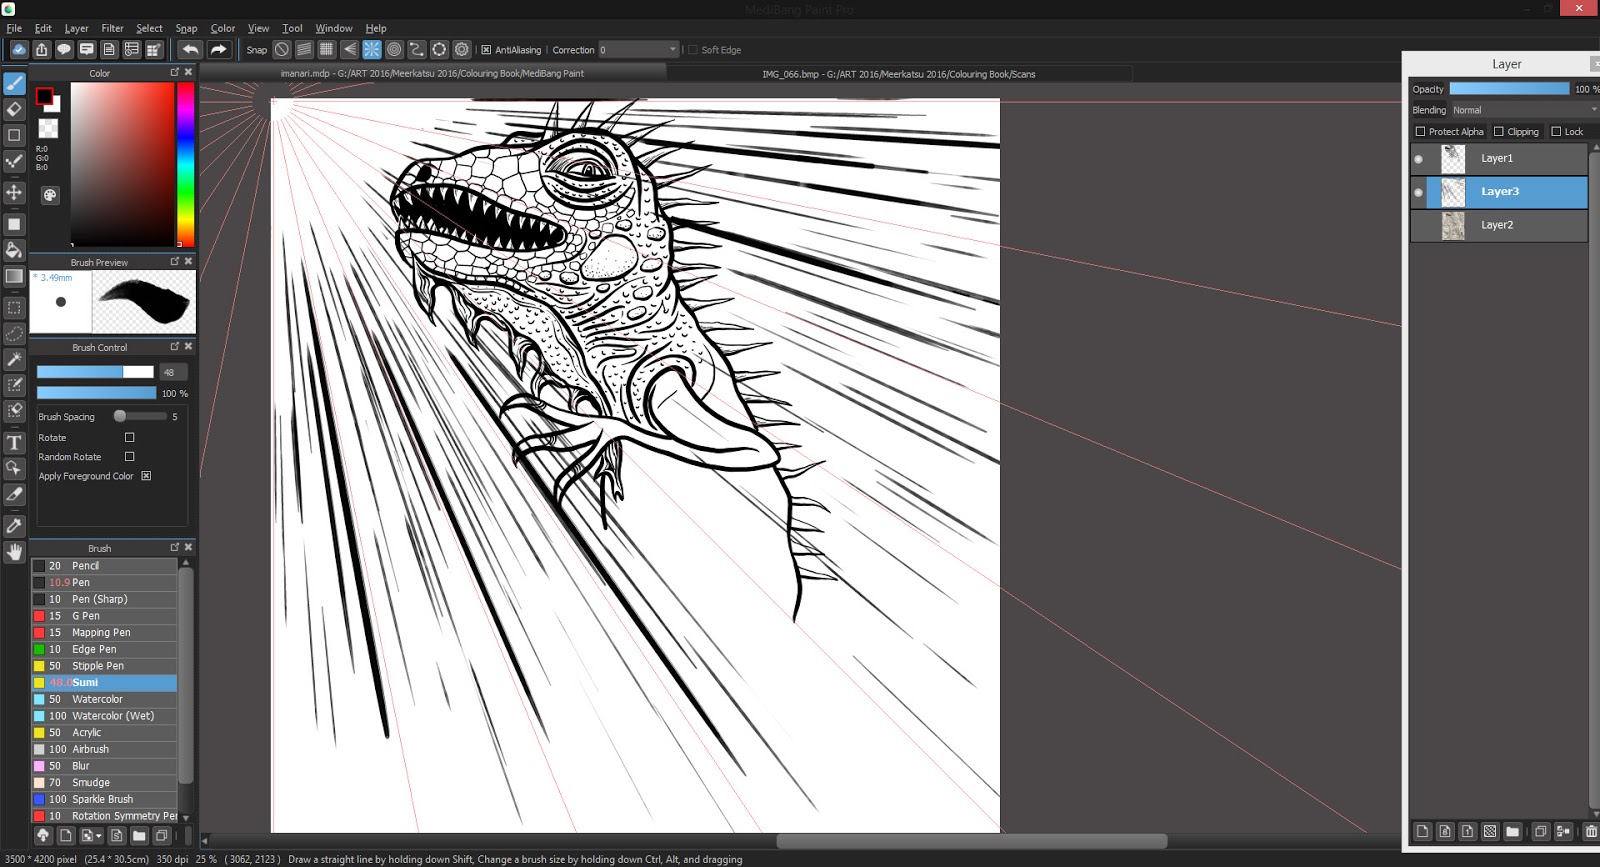Select the Select Pen tool

tap(14, 385)
